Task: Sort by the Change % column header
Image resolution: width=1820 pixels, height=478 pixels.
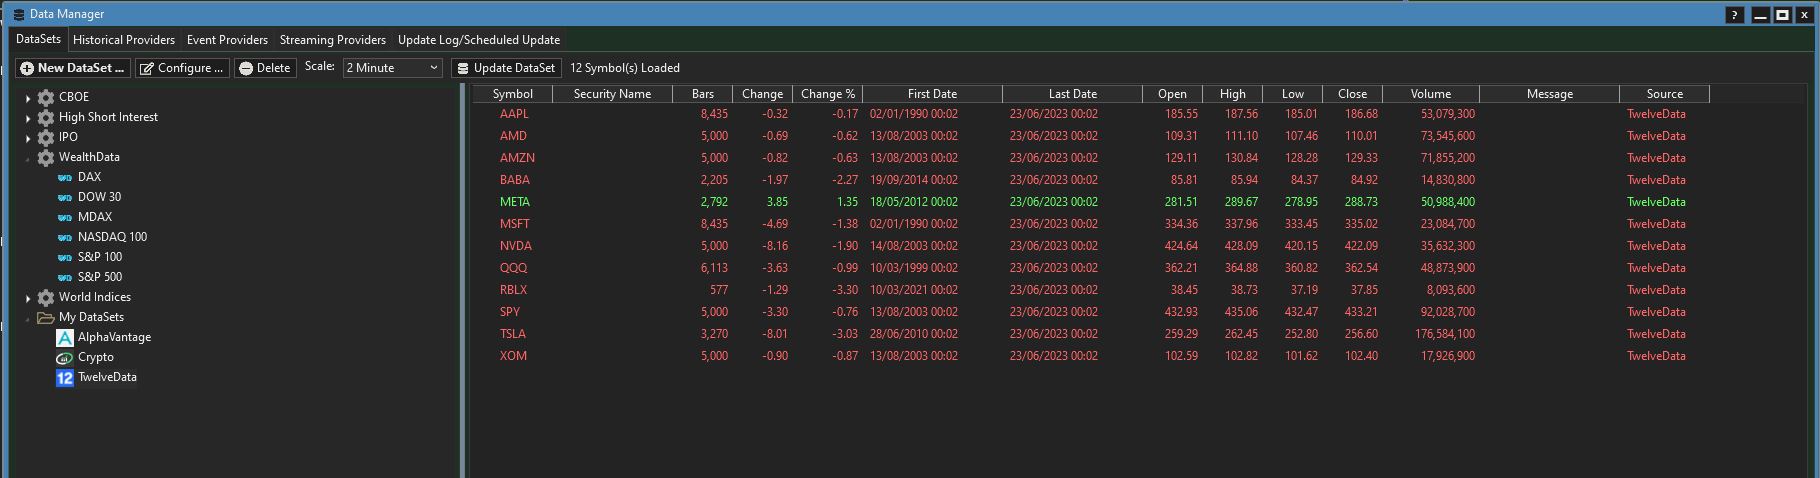Action: pos(828,94)
